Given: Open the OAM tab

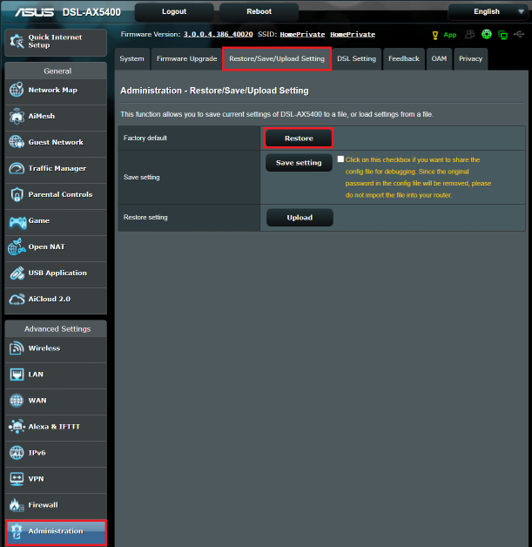Looking at the screenshot, I should 439,59.
